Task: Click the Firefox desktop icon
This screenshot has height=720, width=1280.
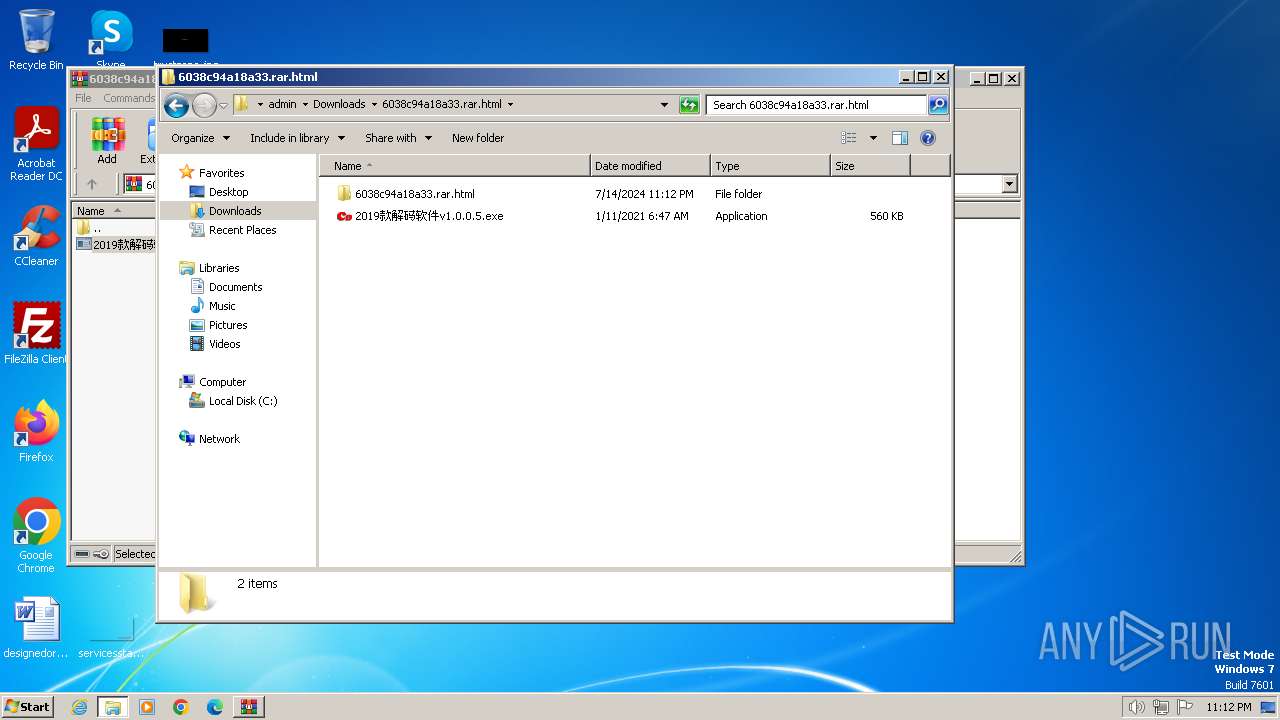Action: pyautogui.click(x=36, y=432)
